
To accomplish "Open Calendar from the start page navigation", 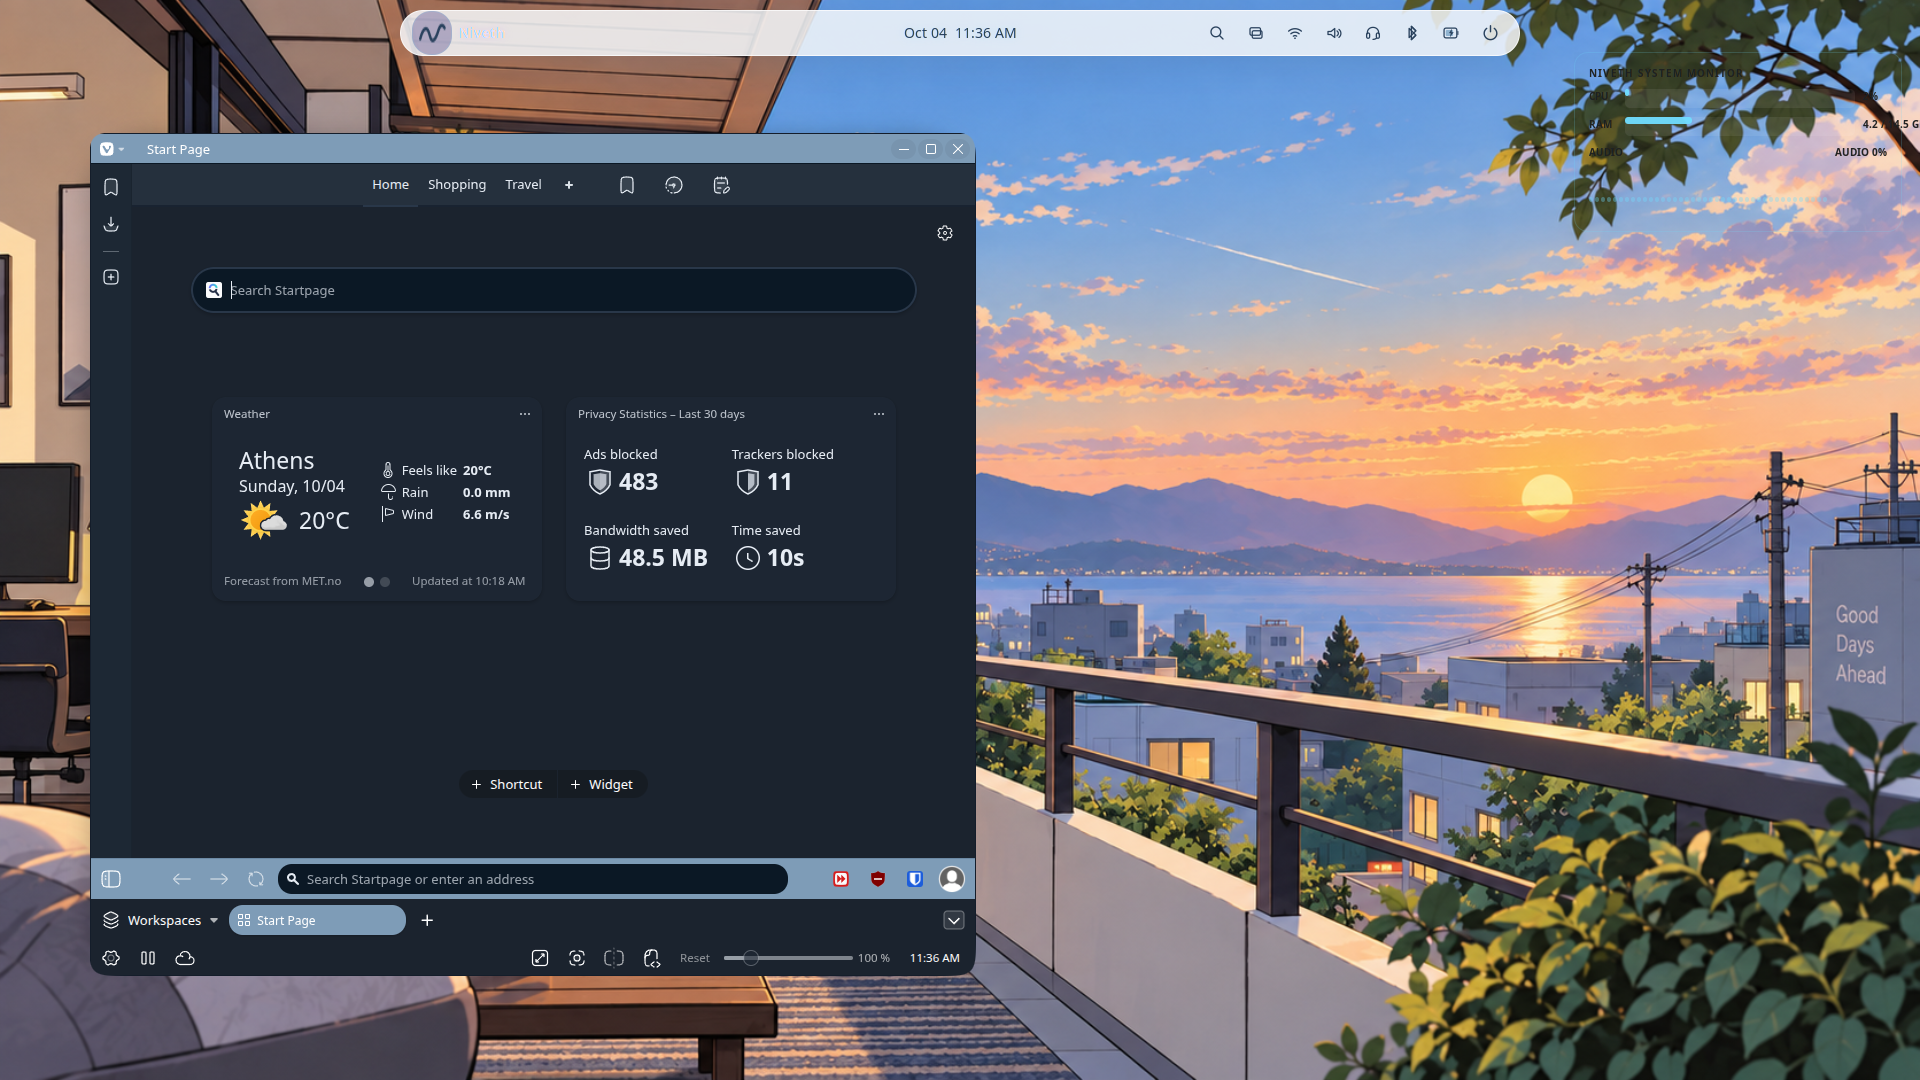I will coord(721,185).
